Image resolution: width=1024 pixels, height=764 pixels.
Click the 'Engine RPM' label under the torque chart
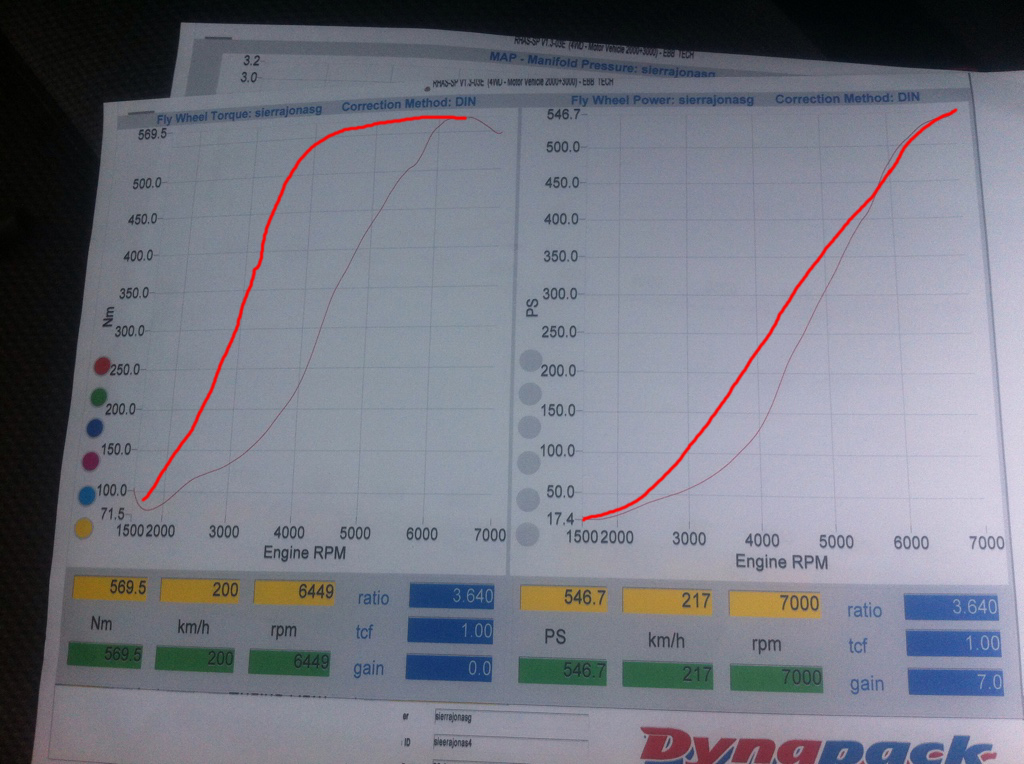coord(304,553)
